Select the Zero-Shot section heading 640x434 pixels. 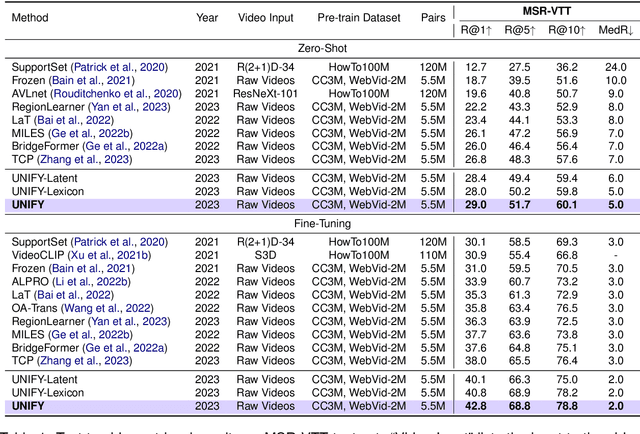click(x=319, y=47)
